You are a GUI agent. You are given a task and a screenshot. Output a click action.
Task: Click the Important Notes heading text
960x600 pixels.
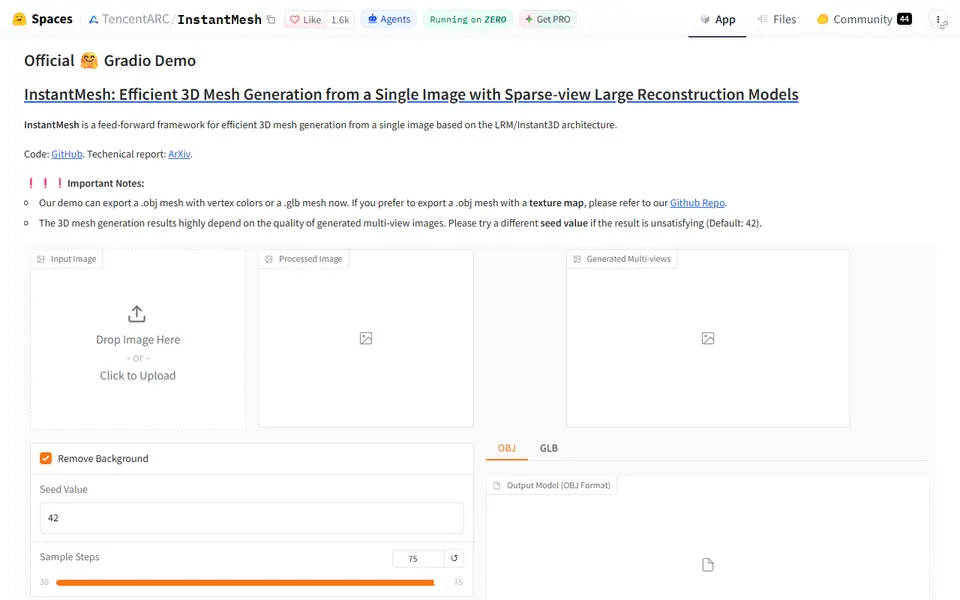coord(105,183)
